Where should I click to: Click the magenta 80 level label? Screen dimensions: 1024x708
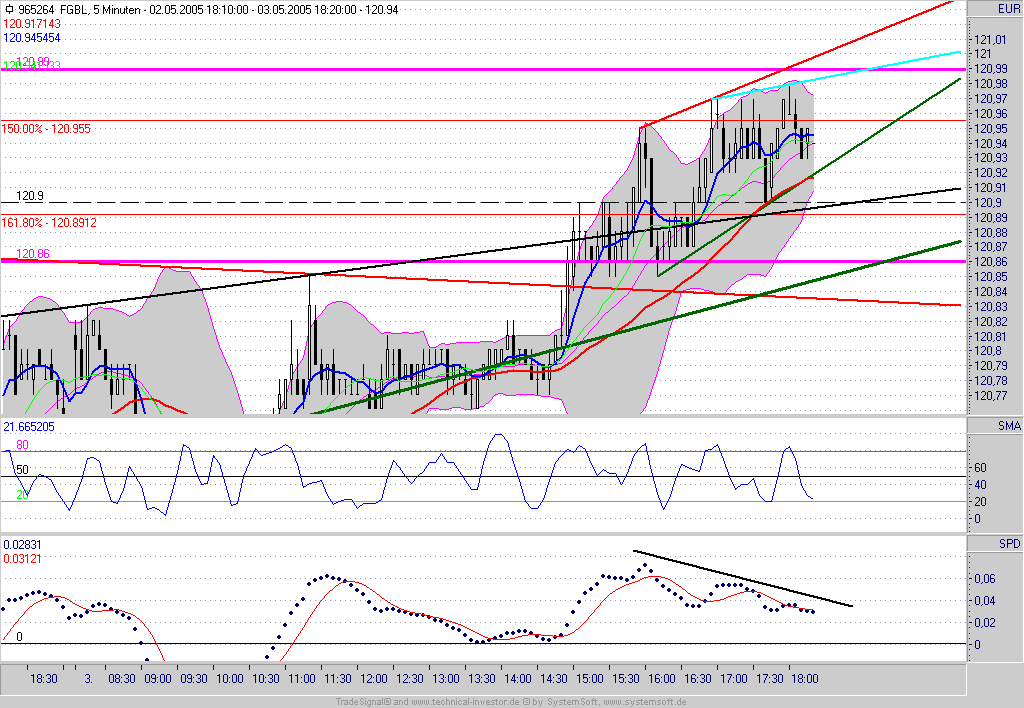[22, 445]
